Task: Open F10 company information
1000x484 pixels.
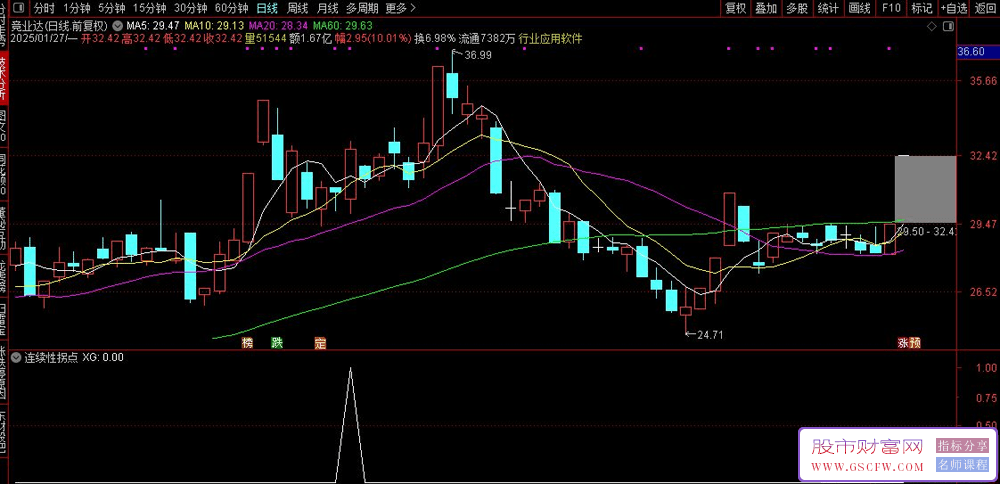Action: [x=891, y=8]
